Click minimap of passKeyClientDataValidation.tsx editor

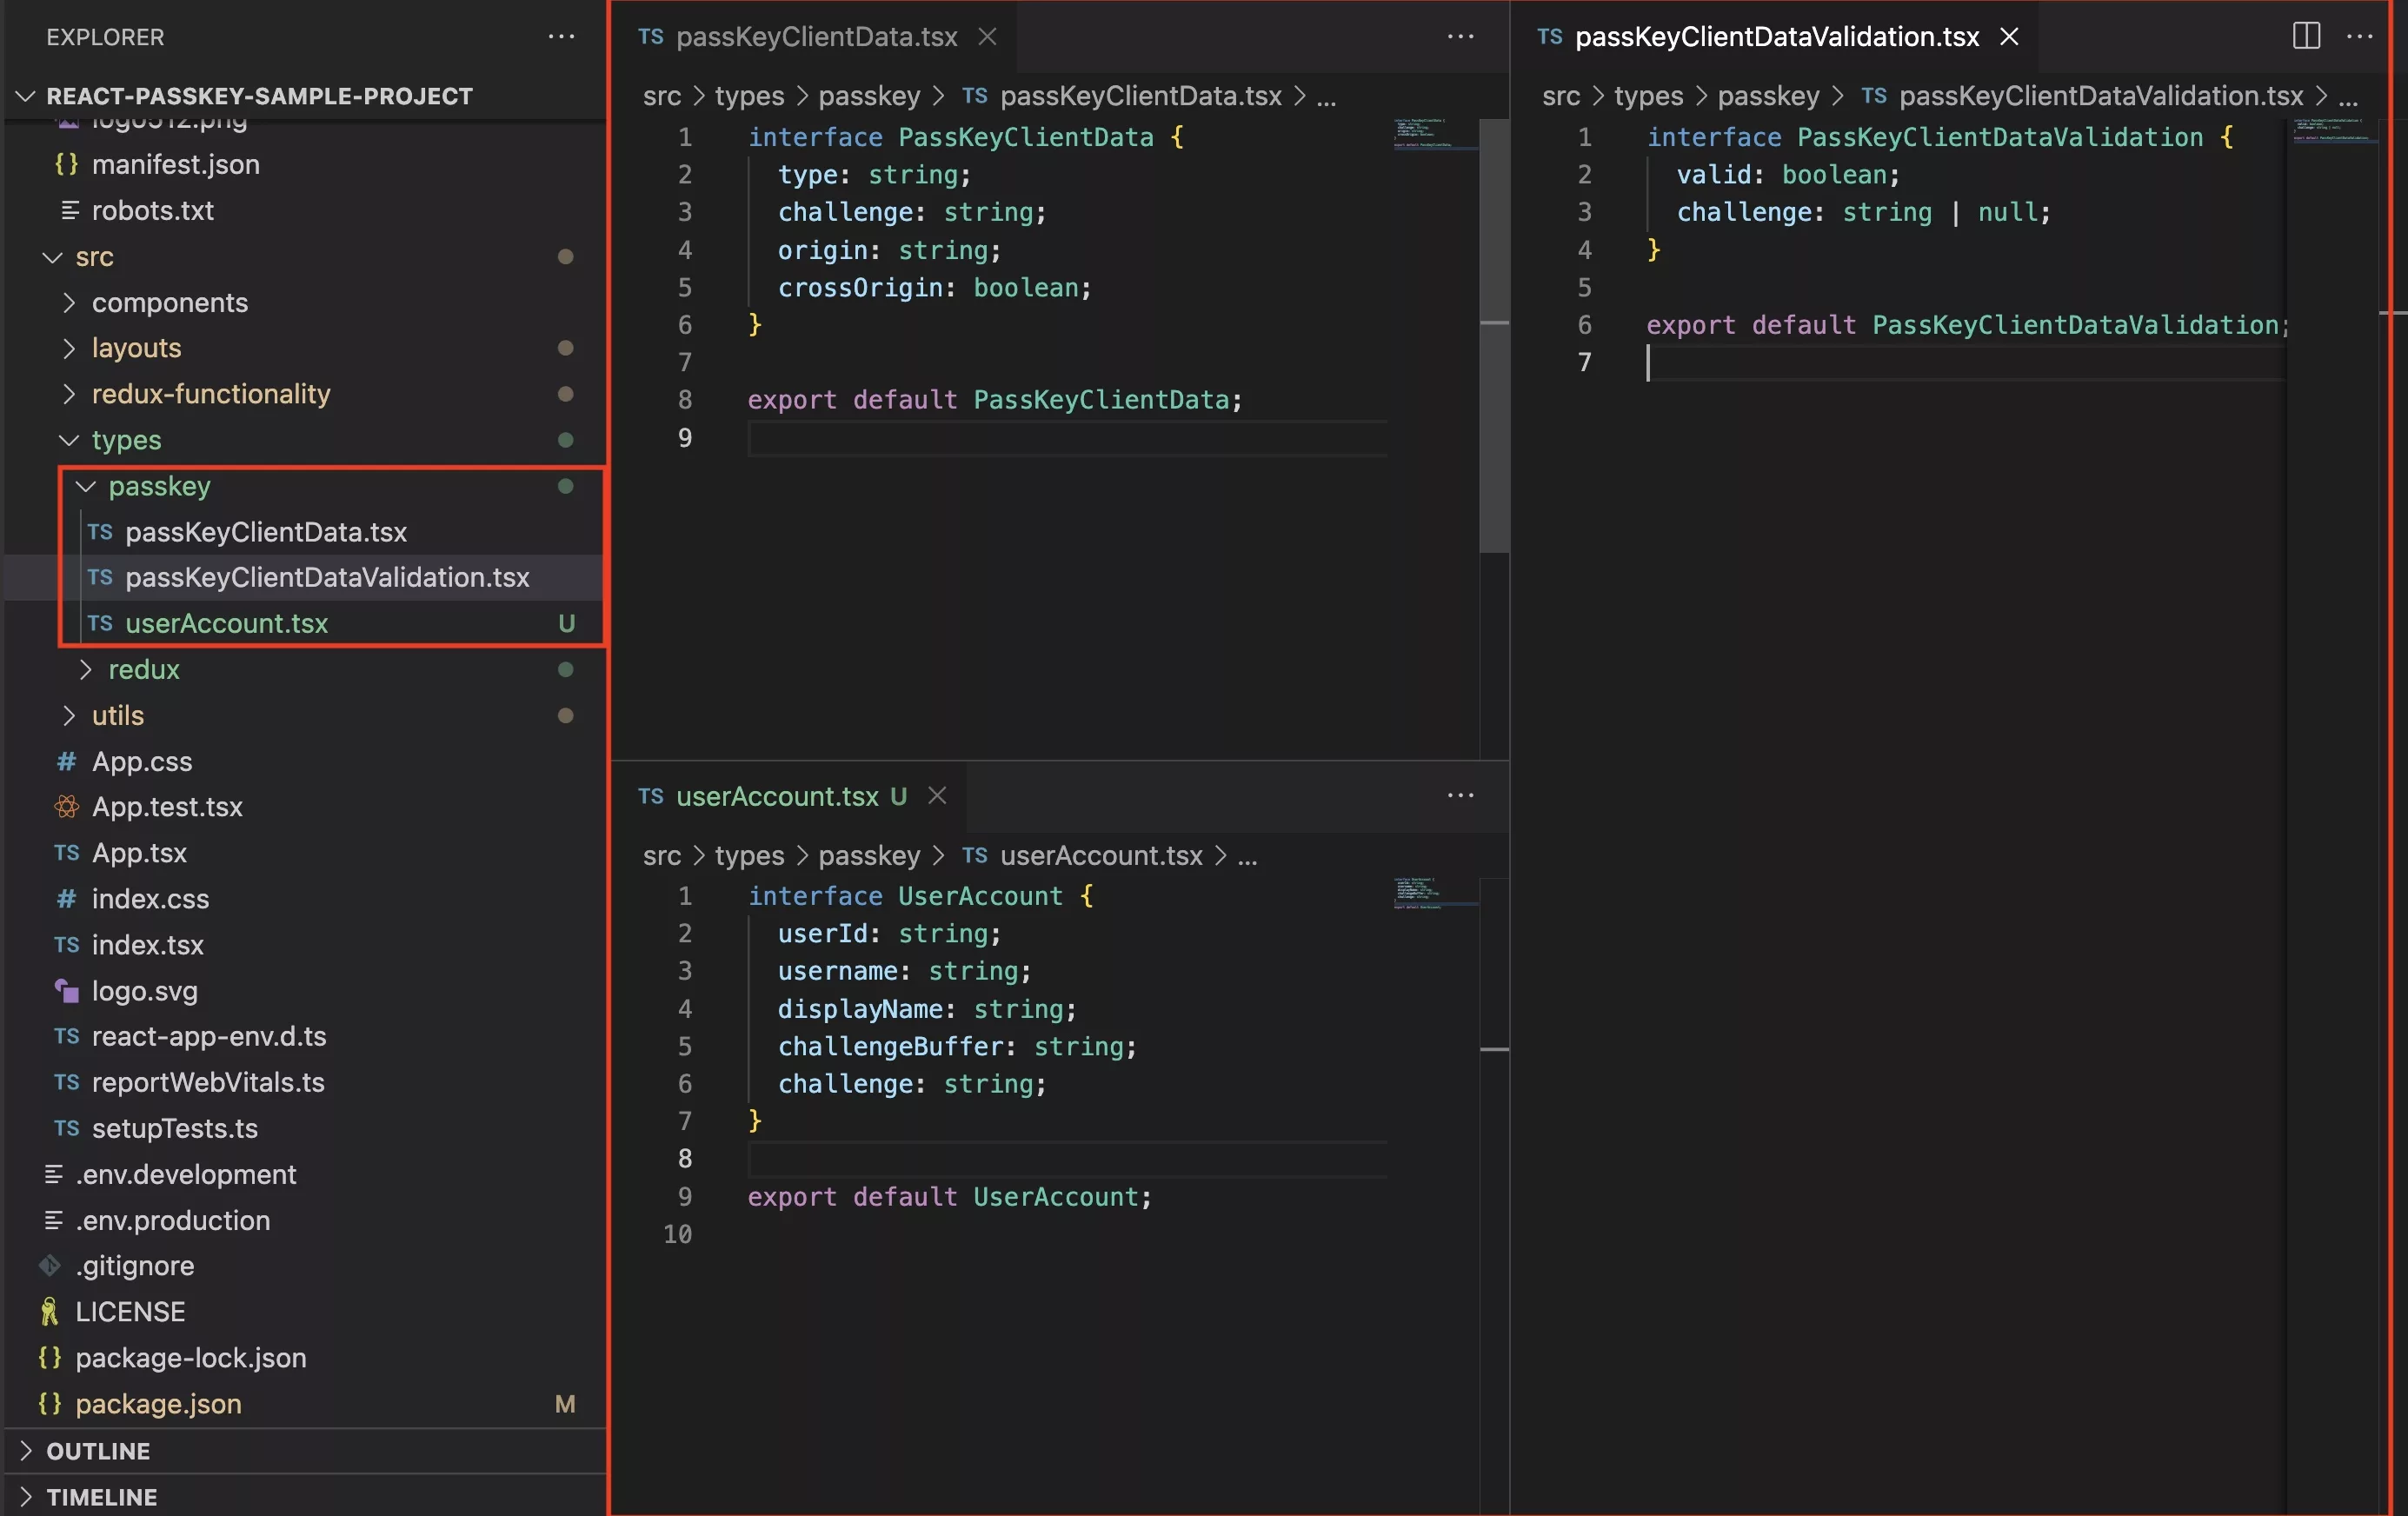[2335, 133]
